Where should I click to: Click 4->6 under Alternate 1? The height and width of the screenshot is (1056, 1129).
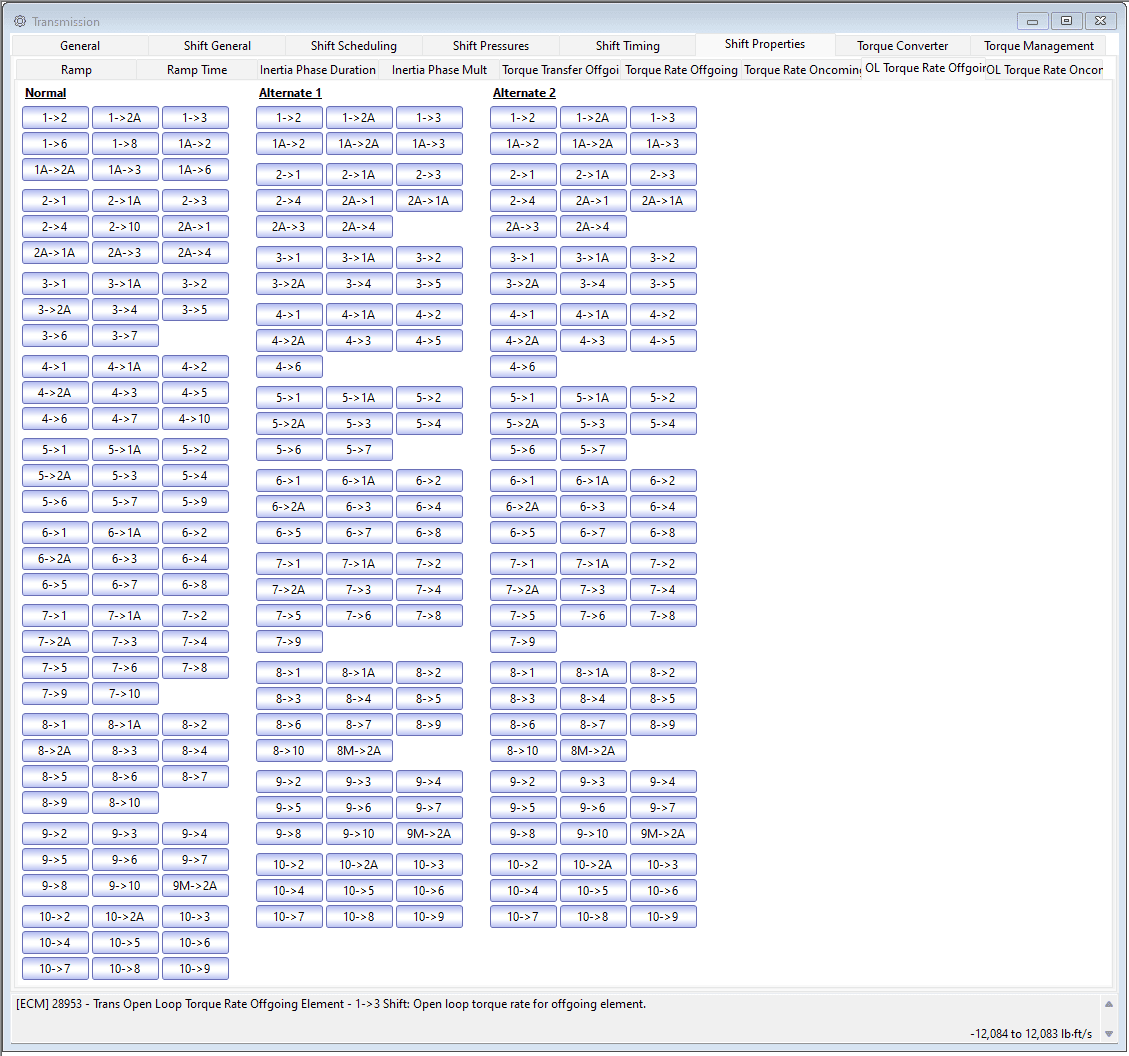(289, 367)
